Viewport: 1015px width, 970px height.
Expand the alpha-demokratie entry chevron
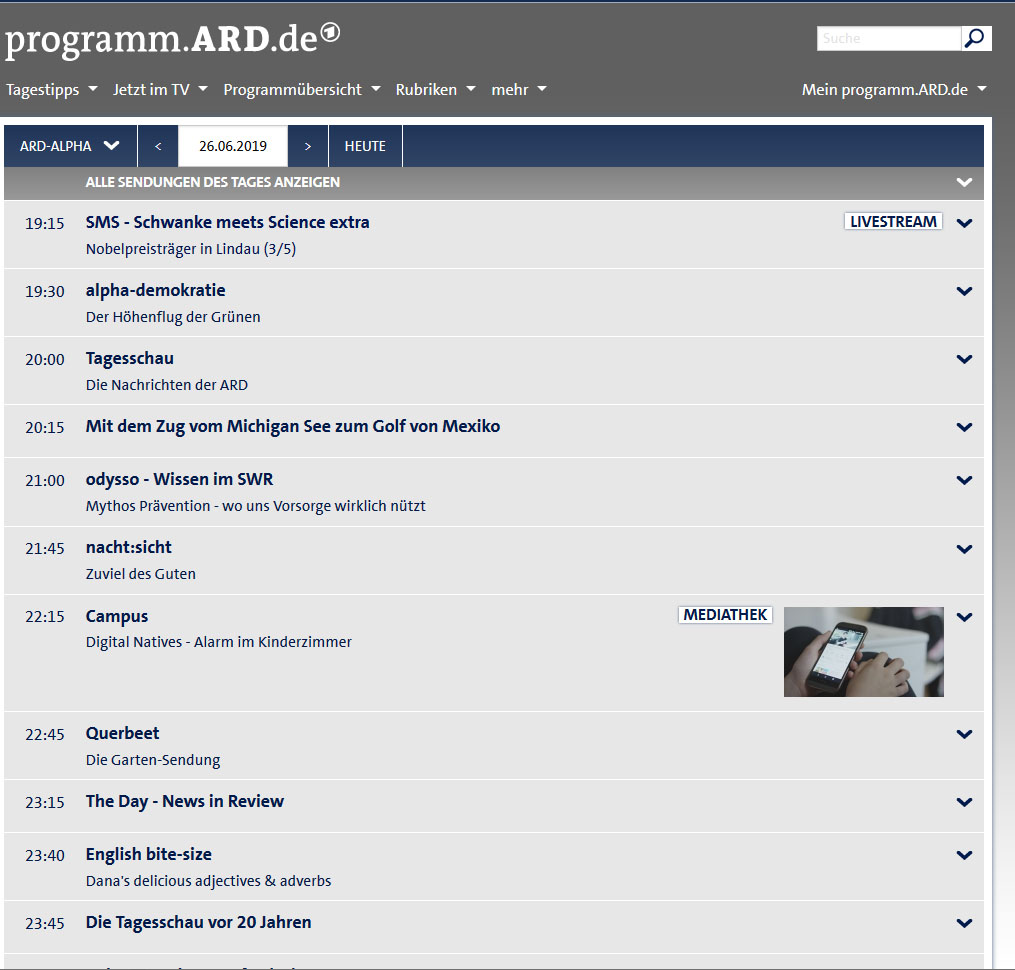[x=964, y=291]
